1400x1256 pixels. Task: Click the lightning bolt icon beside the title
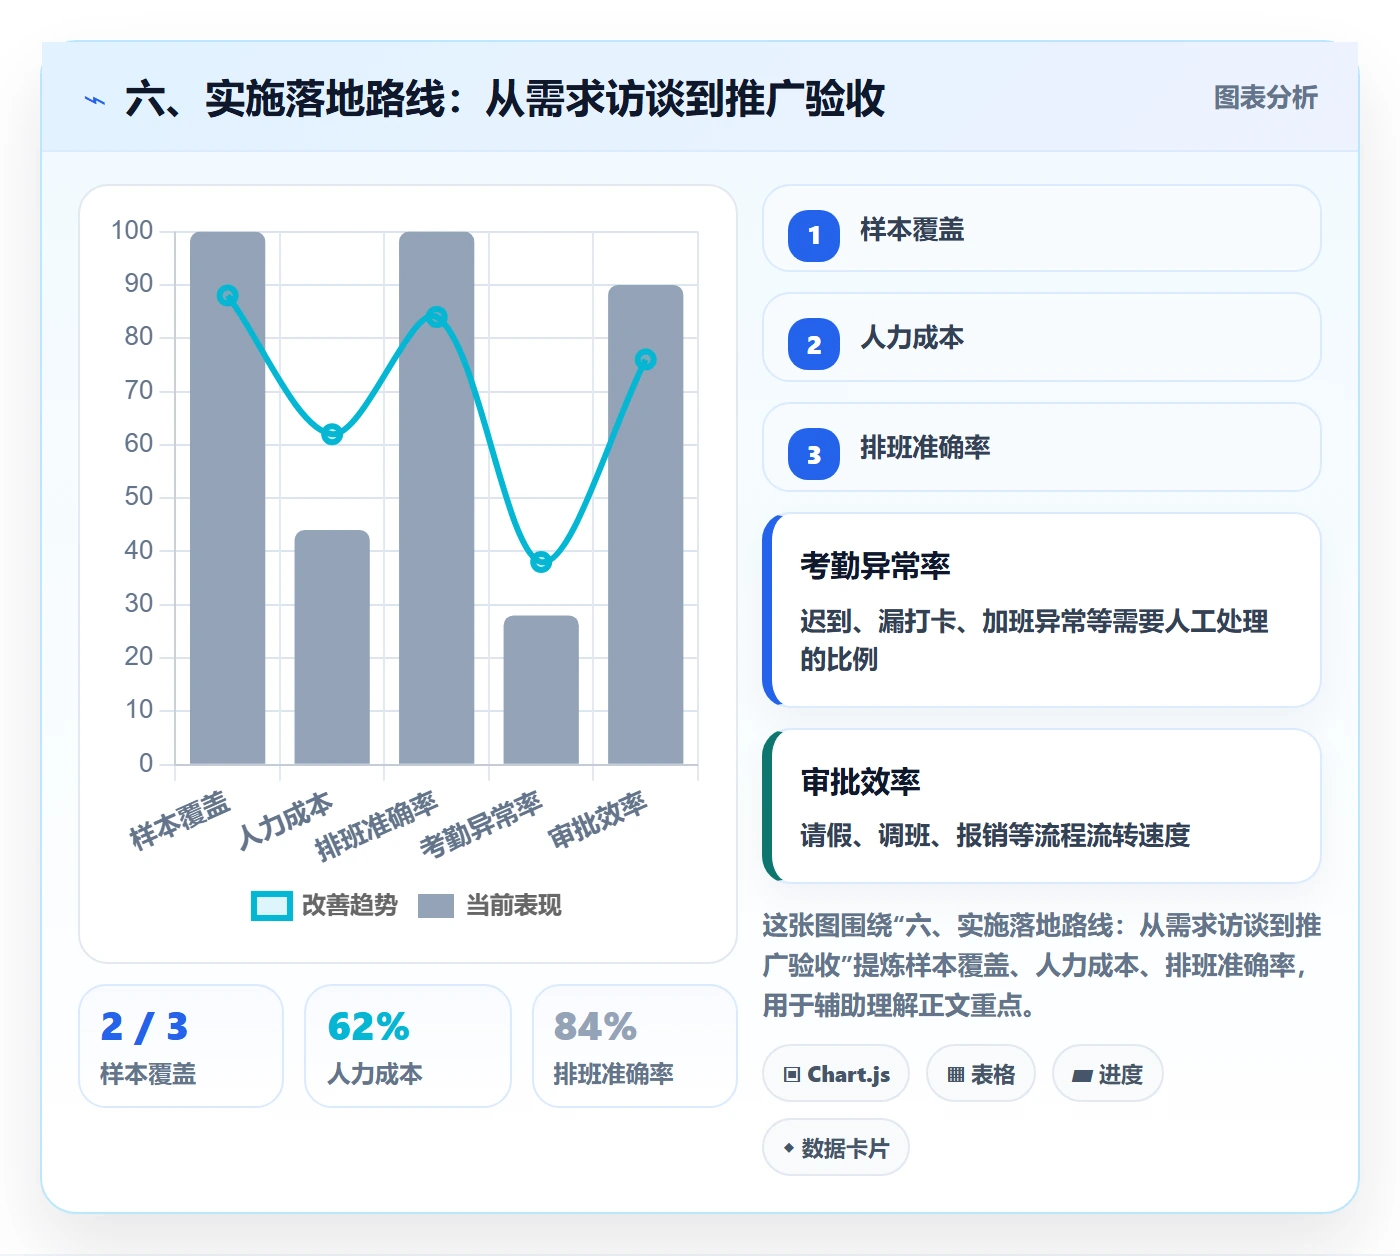pyautogui.click(x=95, y=100)
